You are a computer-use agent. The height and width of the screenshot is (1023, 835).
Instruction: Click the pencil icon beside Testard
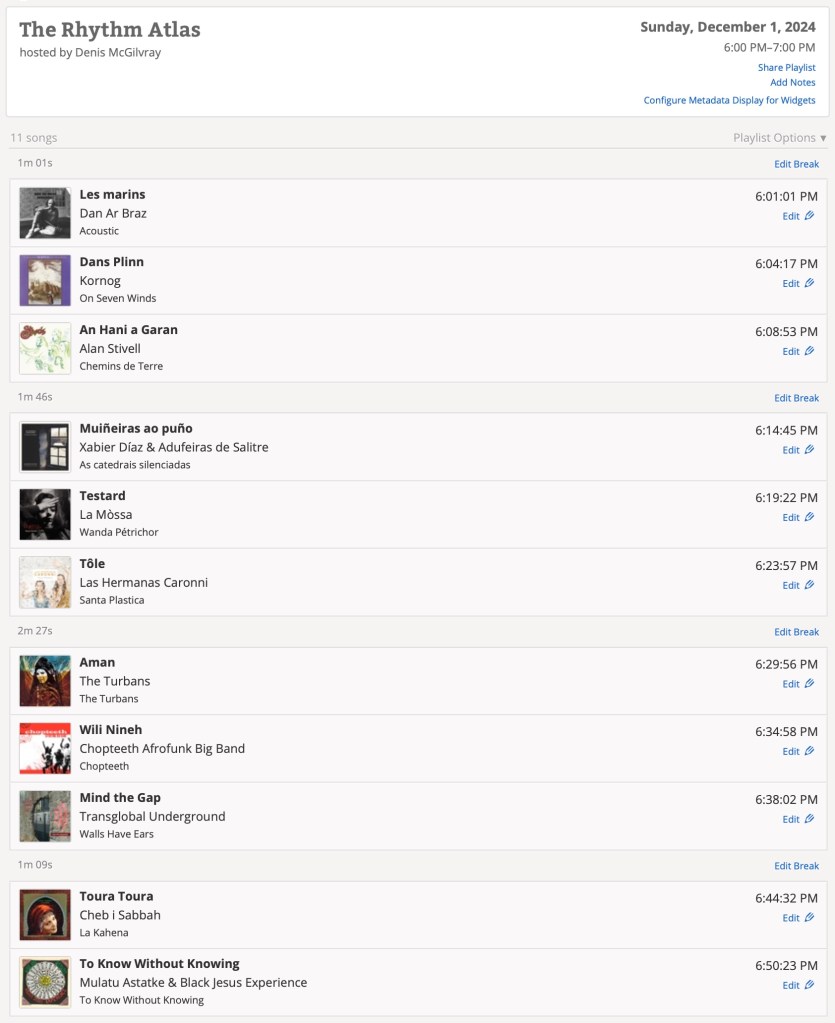pos(809,517)
